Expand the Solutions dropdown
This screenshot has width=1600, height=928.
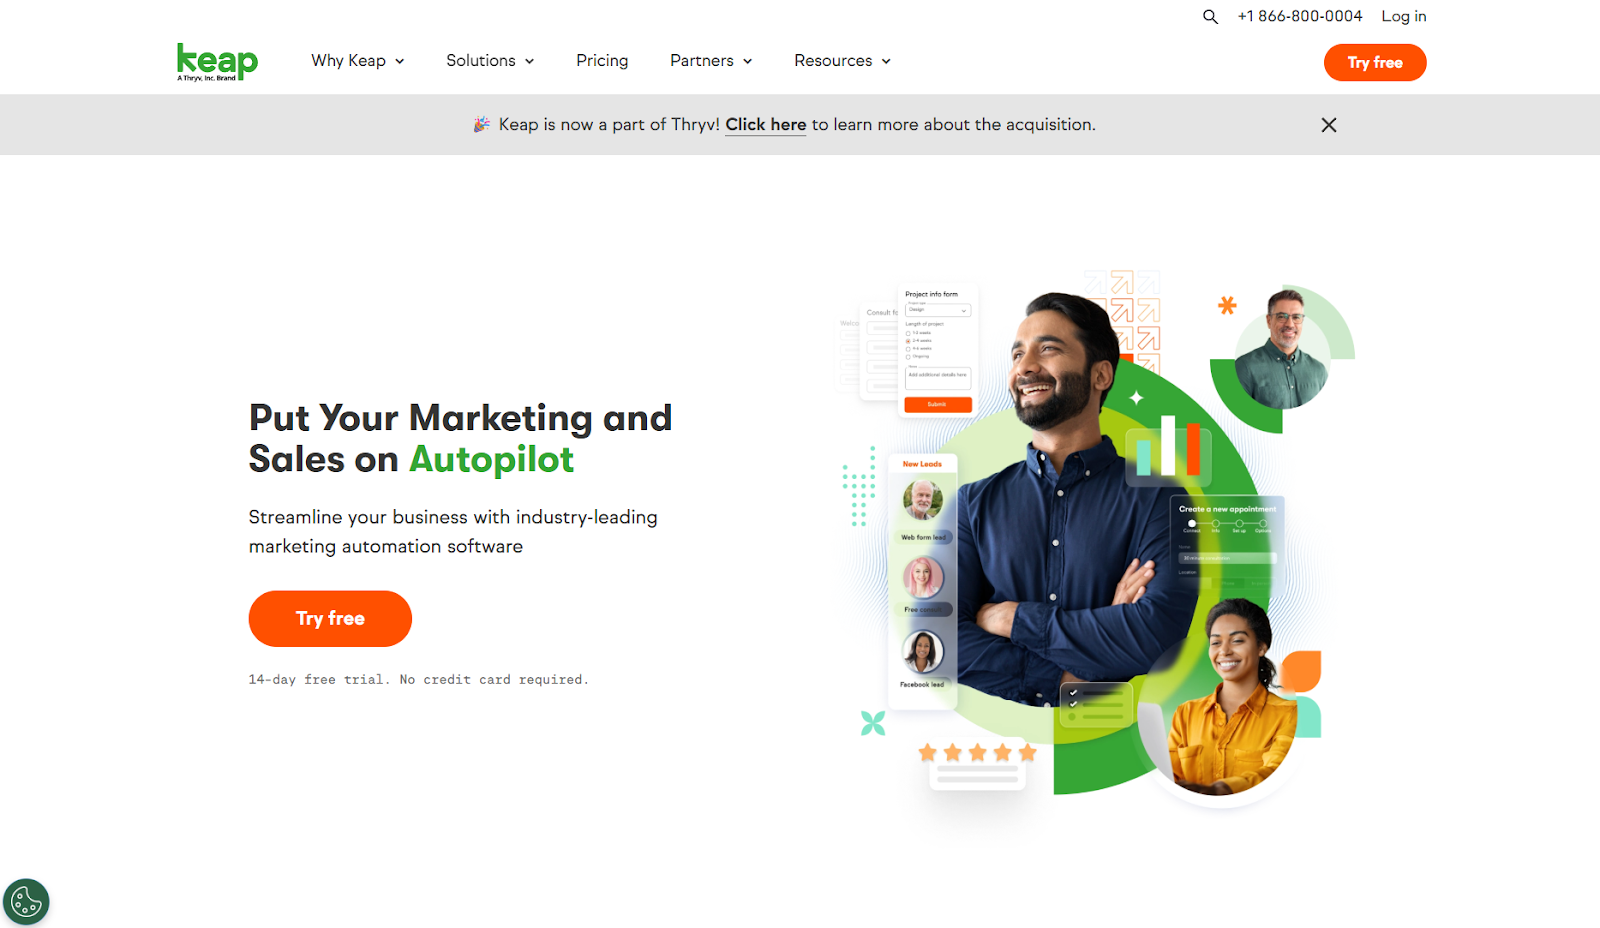(x=490, y=61)
